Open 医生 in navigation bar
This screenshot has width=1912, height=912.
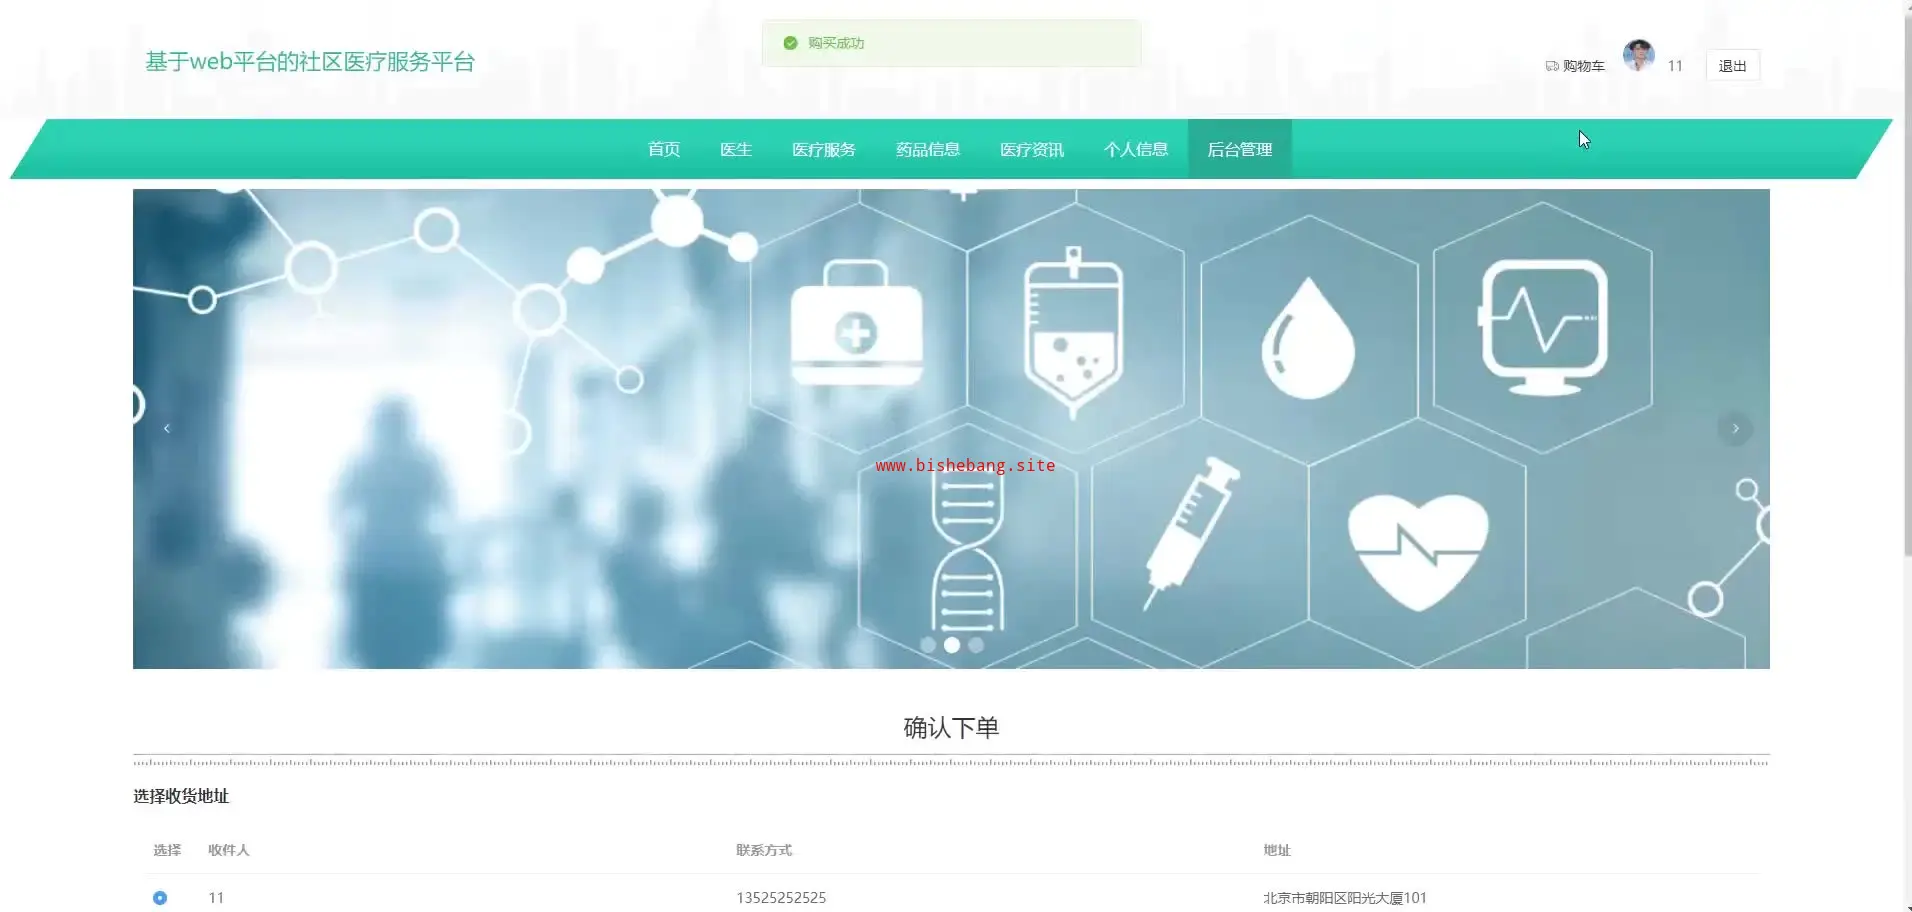click(x=736, y=149)
